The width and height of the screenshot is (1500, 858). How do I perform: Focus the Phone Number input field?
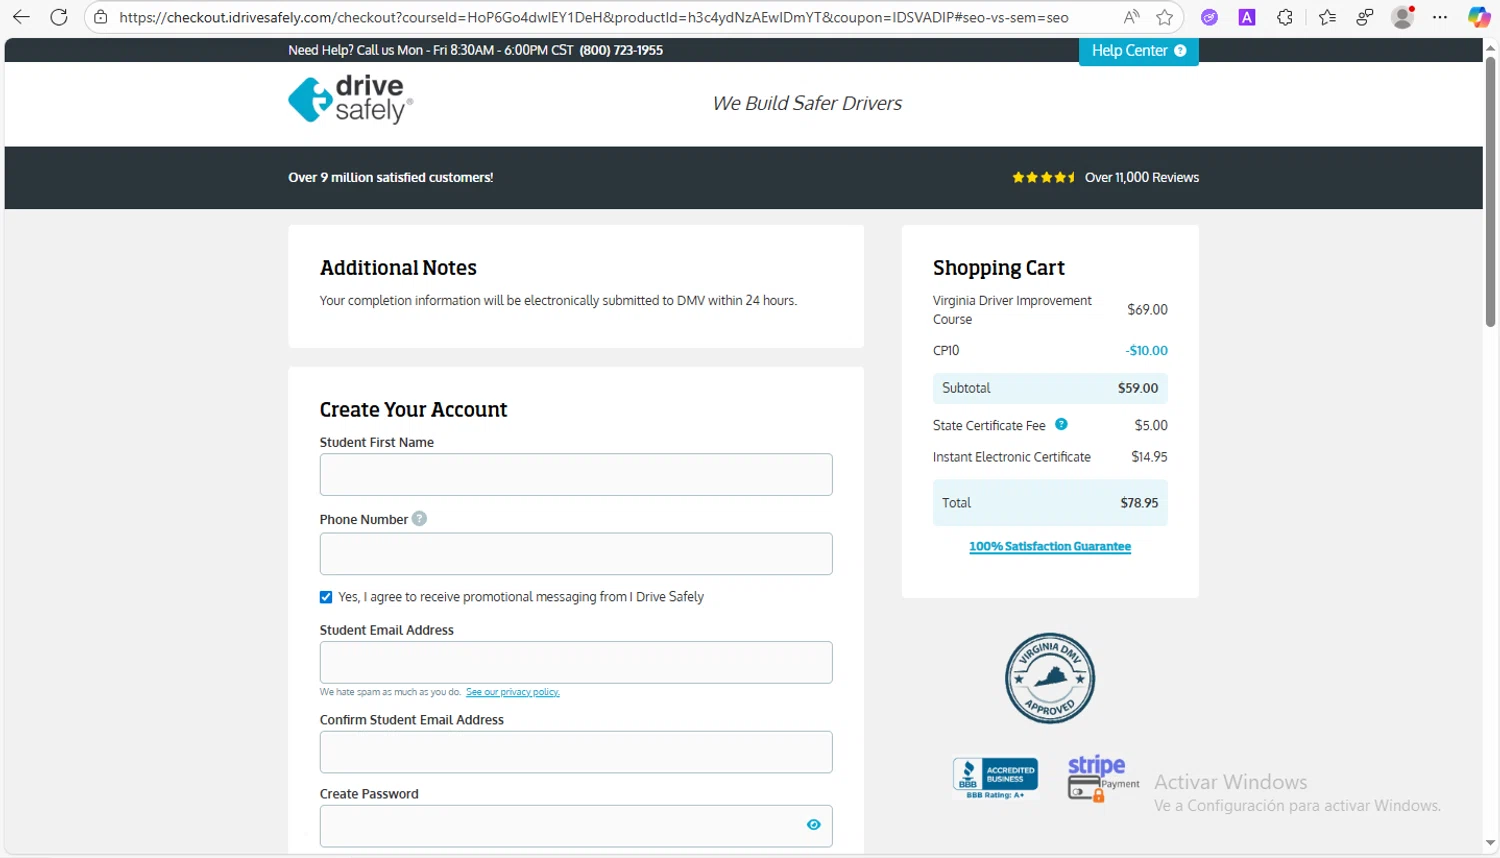(x=576, y=554)
